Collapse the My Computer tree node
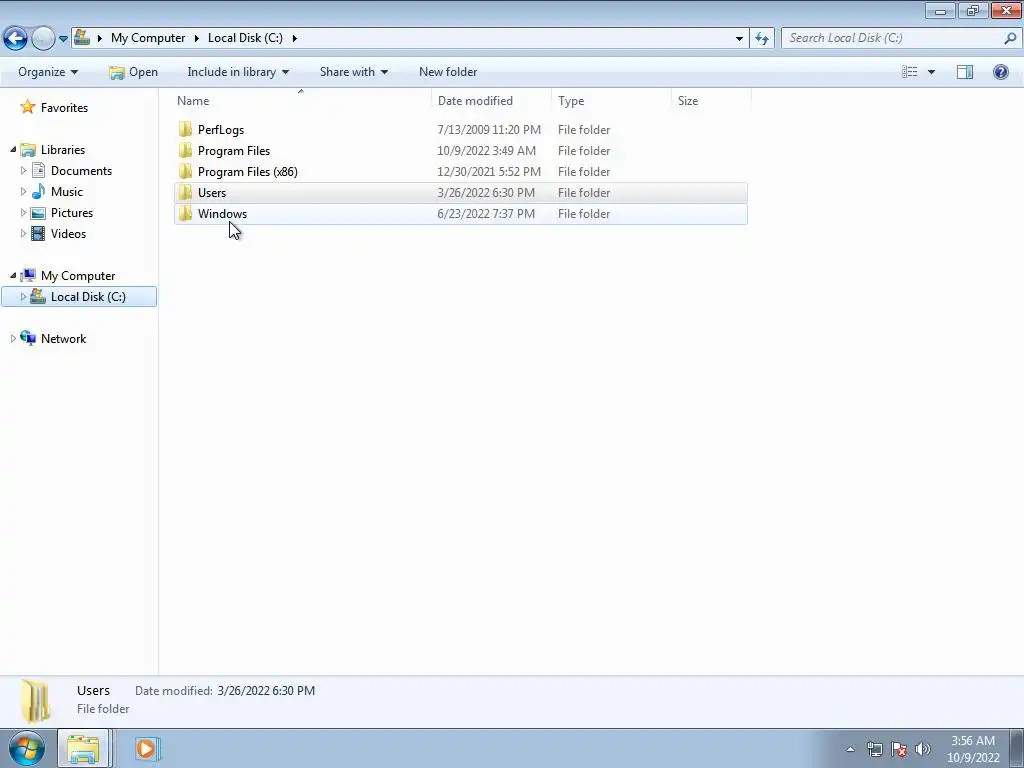 pos(13,276)
